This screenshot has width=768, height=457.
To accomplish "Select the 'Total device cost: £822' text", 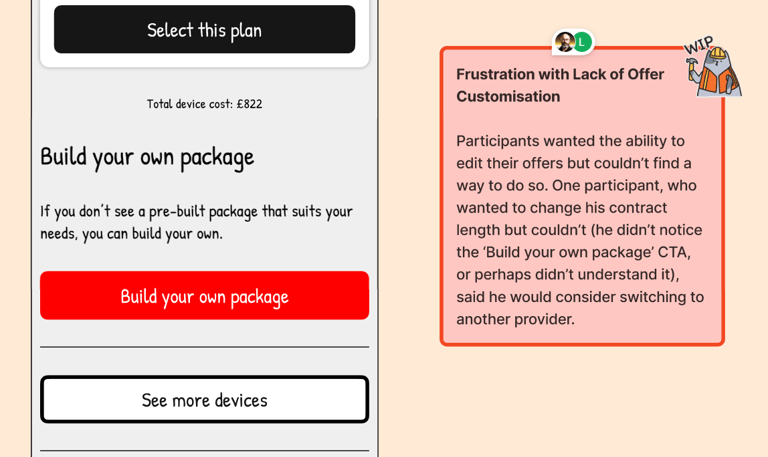I will coord(204,103).
